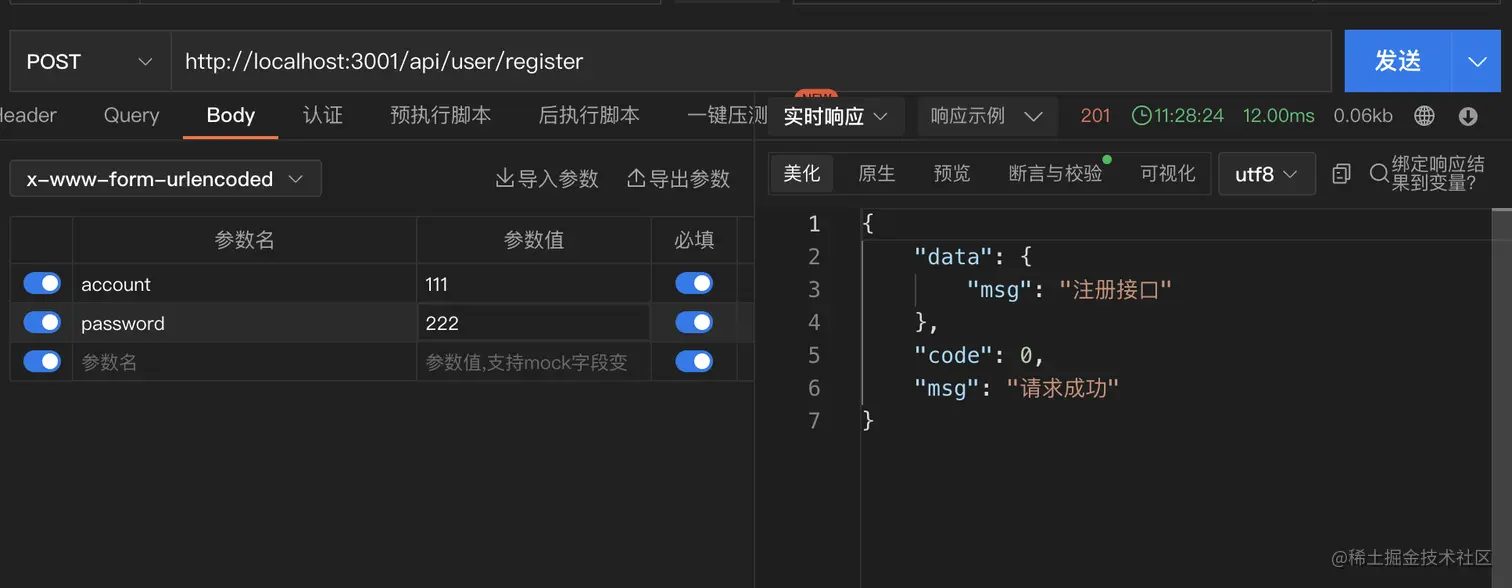Copy response using the copy icon
This screenshot has height=588, width=1512.
click(1342, 174)
